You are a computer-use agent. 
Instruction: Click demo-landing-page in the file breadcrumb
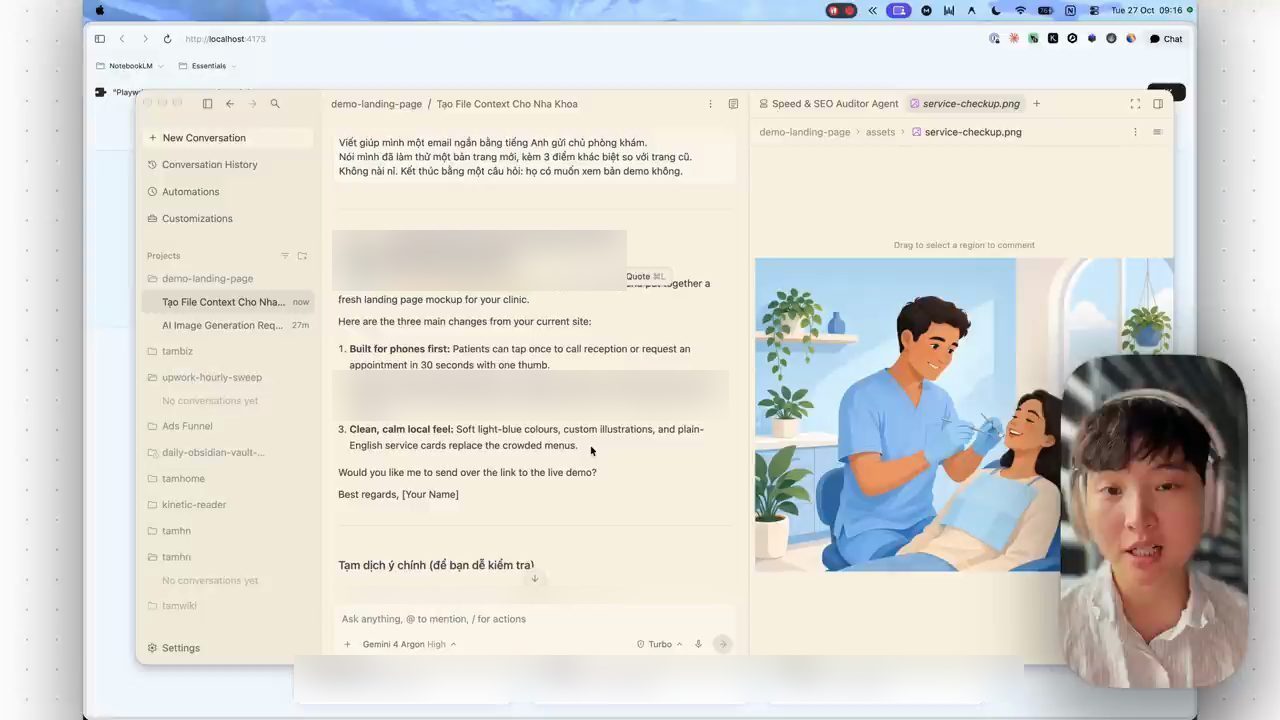click(x=805, y=132)
